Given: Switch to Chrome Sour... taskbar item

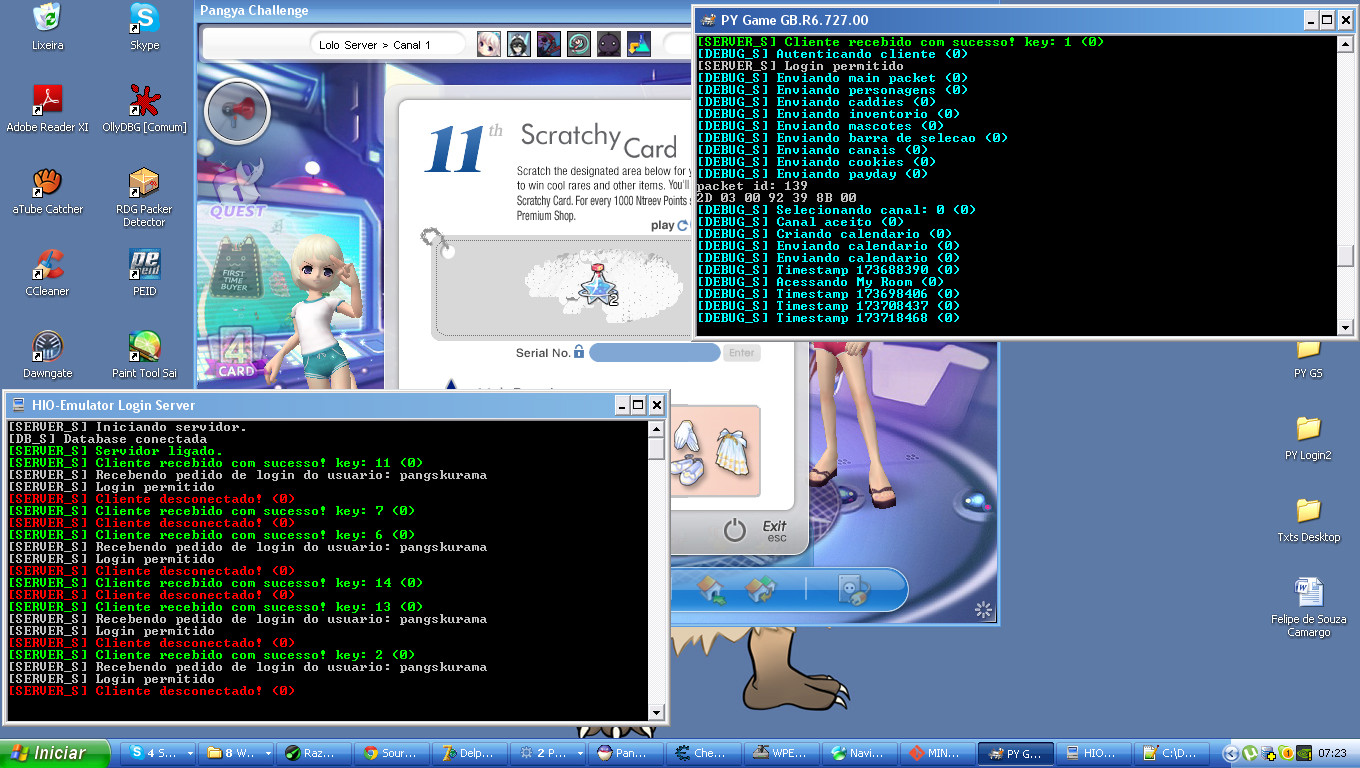Looking at the screenshot, I should [x=393, y=754].
